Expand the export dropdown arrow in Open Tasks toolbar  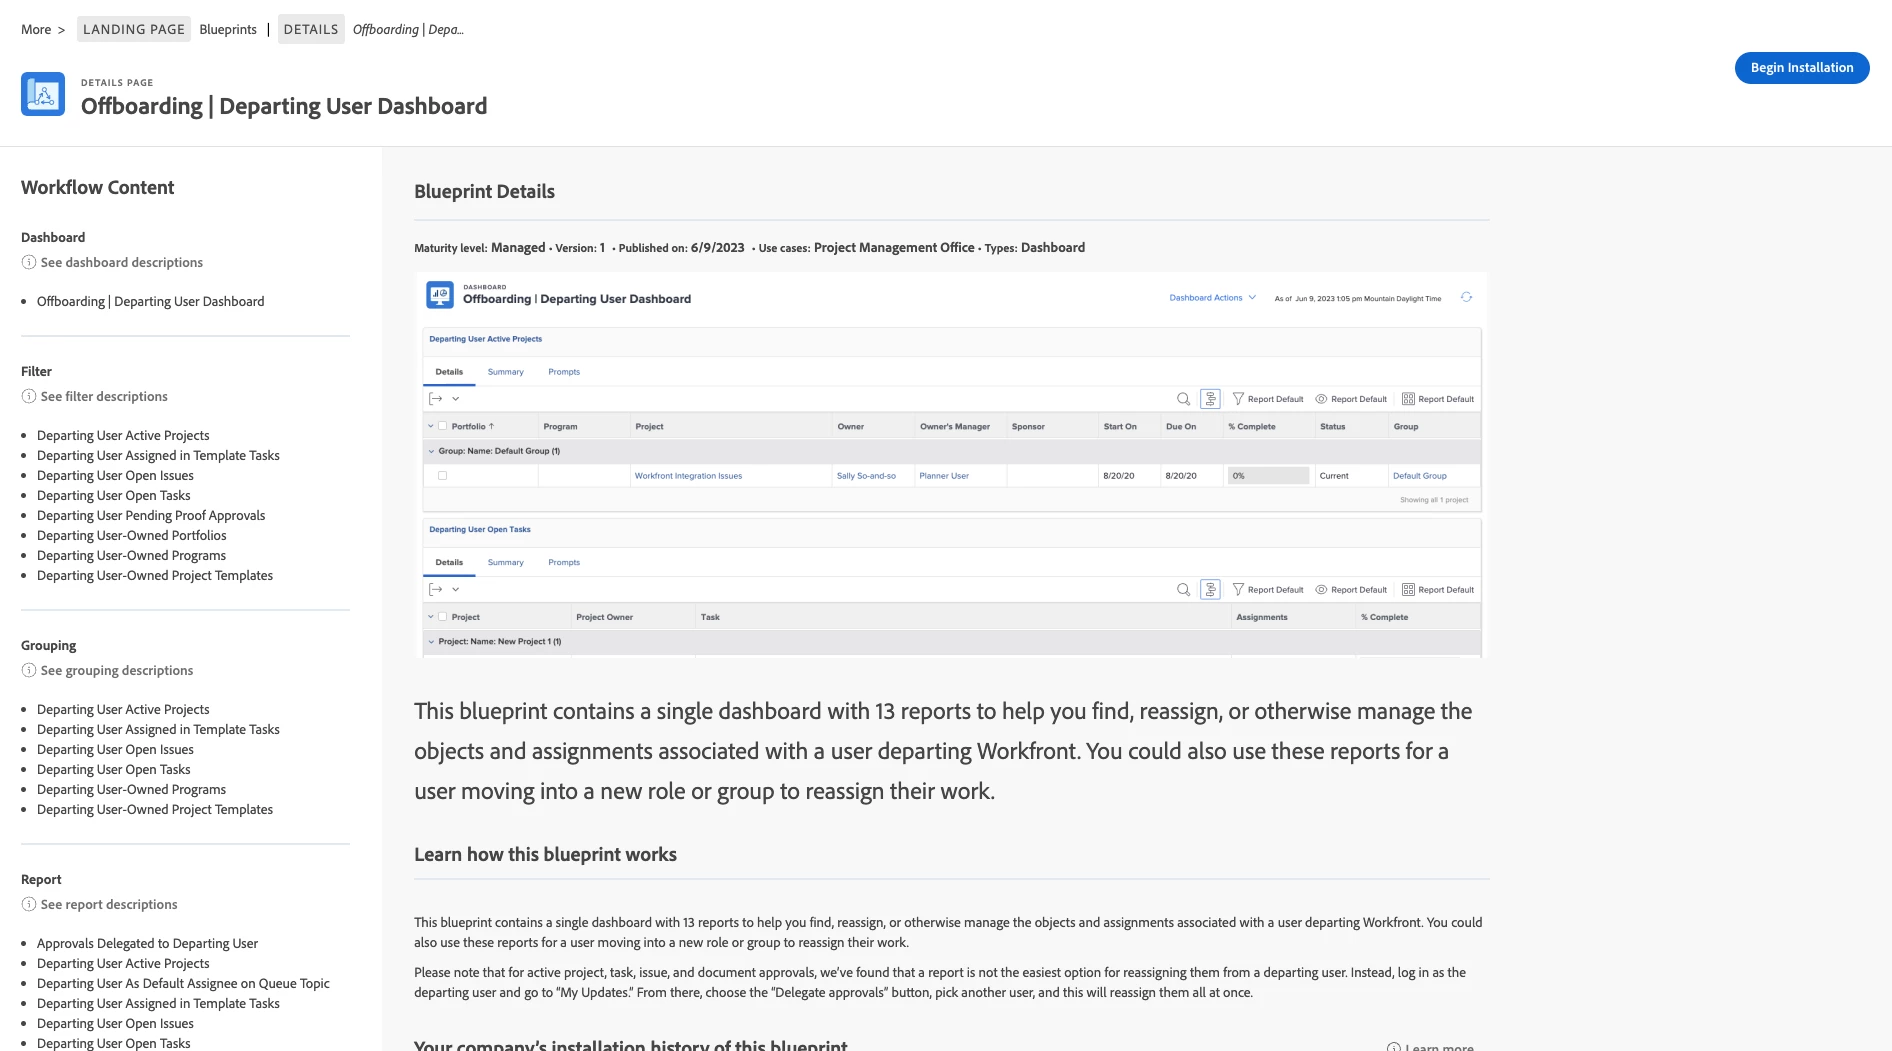point(456,590)
